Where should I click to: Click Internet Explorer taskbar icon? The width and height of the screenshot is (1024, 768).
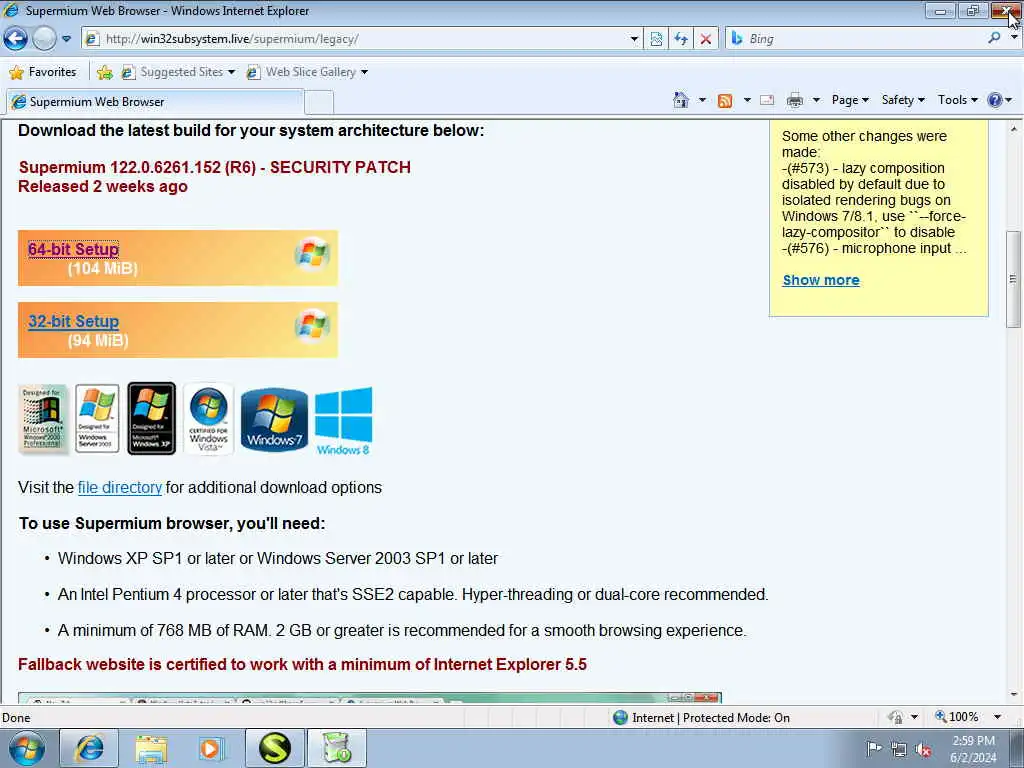pyautogui.click(x=89, y=748)
